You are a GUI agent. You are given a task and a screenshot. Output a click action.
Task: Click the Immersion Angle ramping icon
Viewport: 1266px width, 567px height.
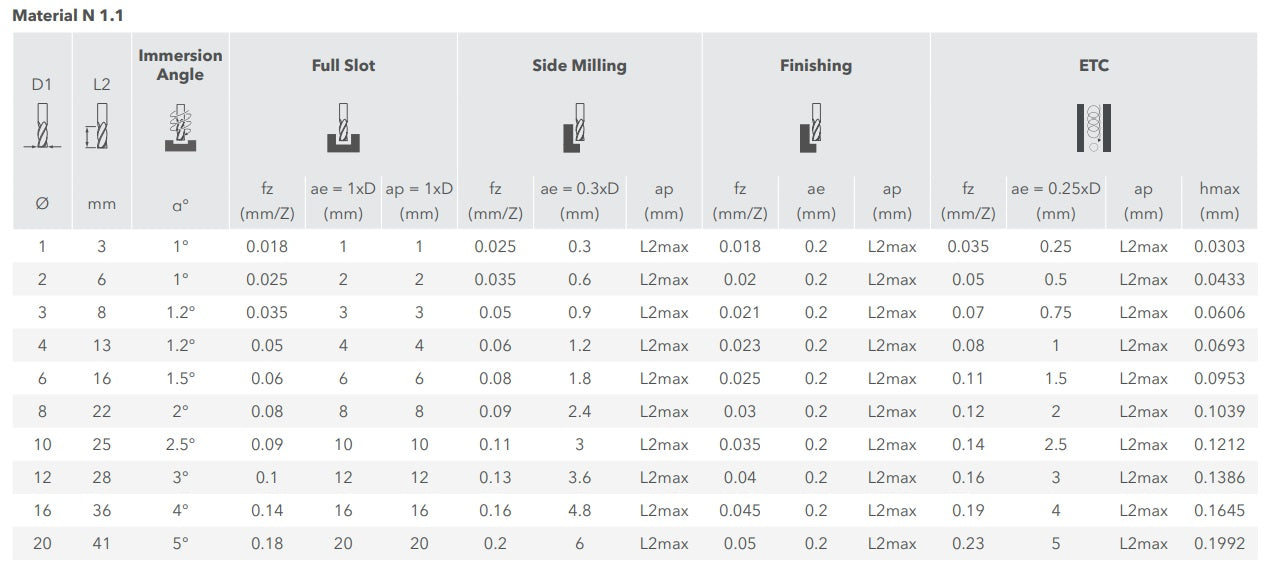180,126
